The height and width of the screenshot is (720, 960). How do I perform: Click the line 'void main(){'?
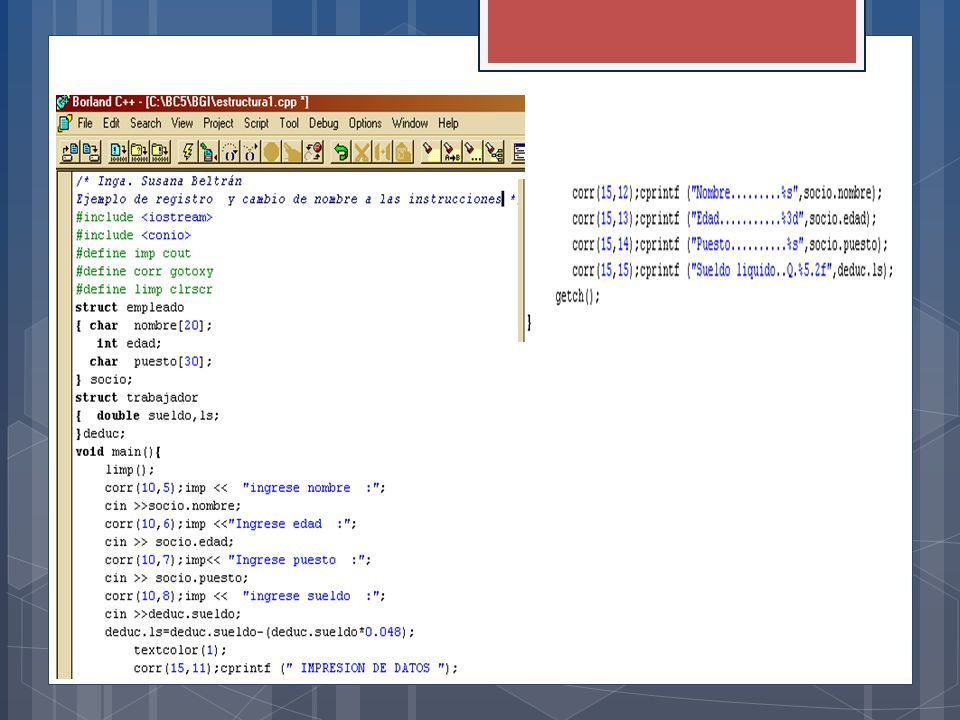pyautogui.click(x=118, y=452)
